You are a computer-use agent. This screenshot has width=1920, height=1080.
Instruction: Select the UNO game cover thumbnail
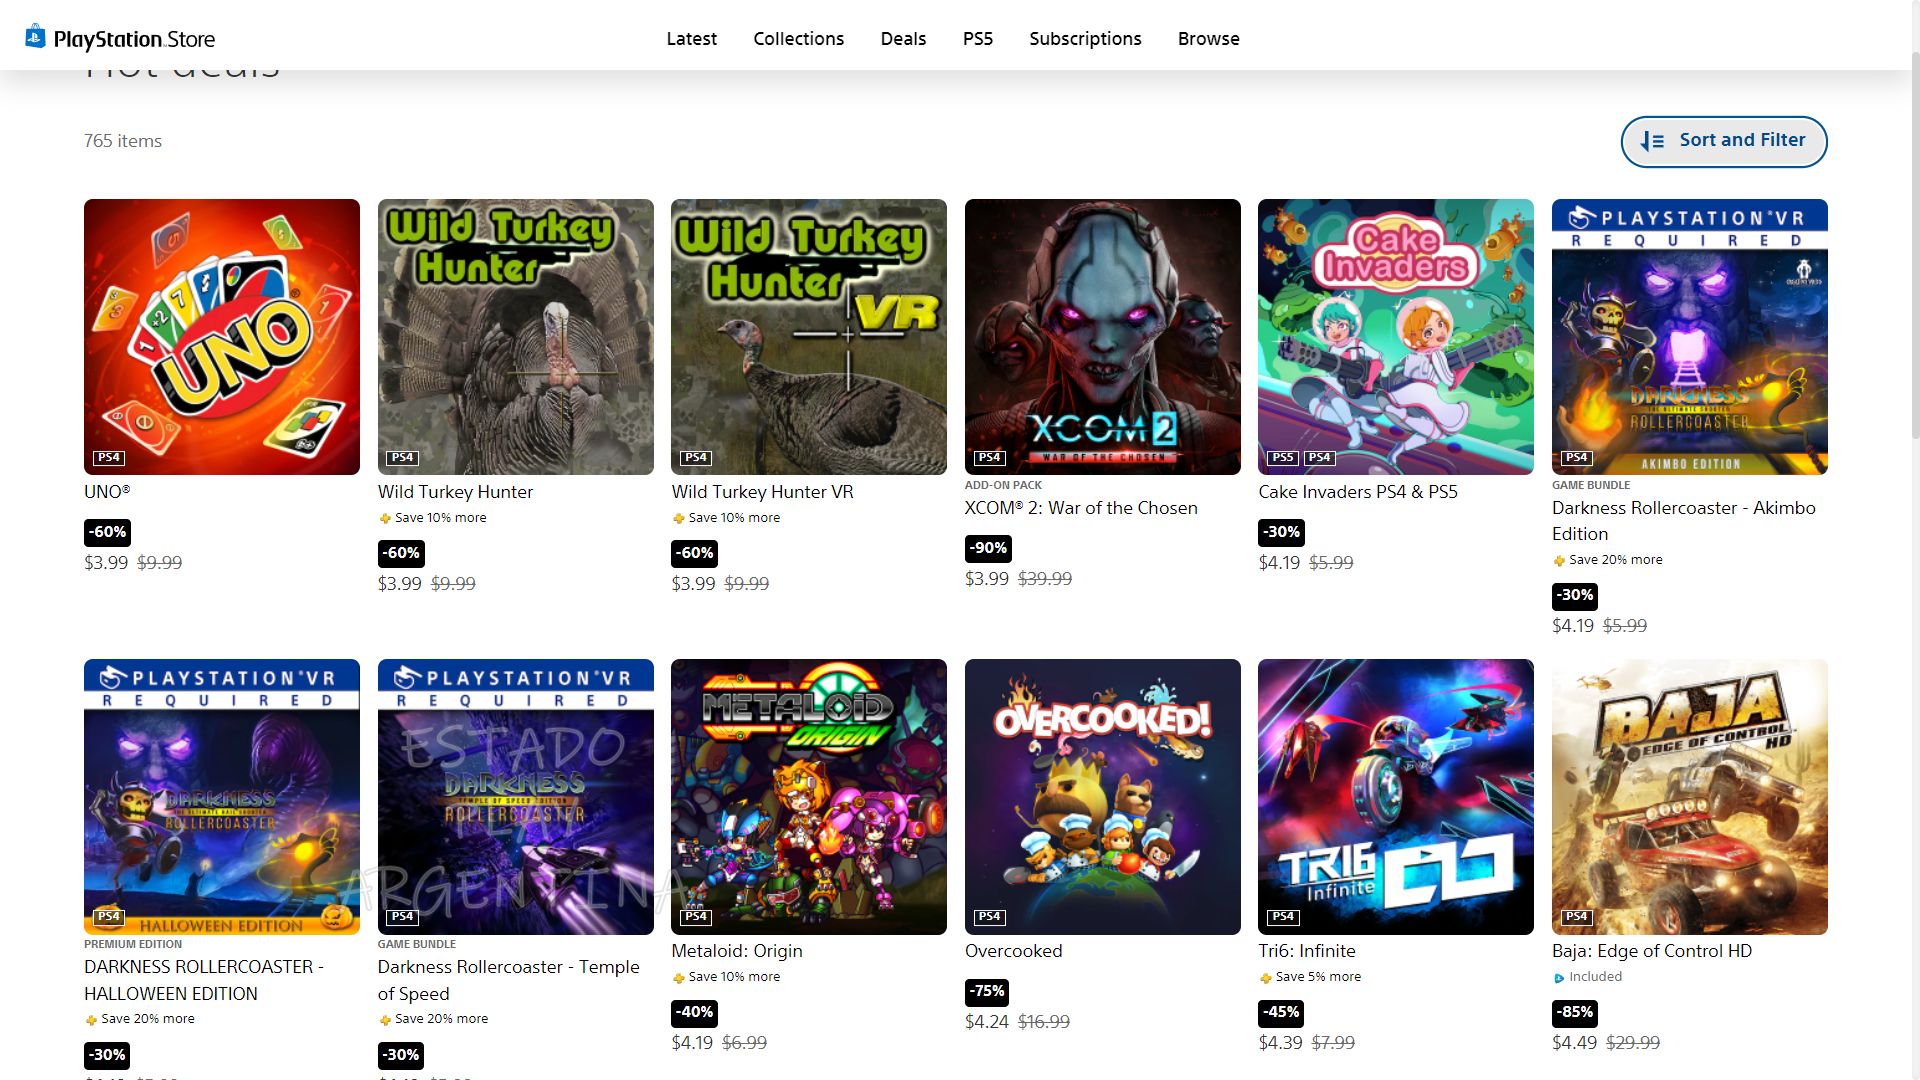(222, 336)
